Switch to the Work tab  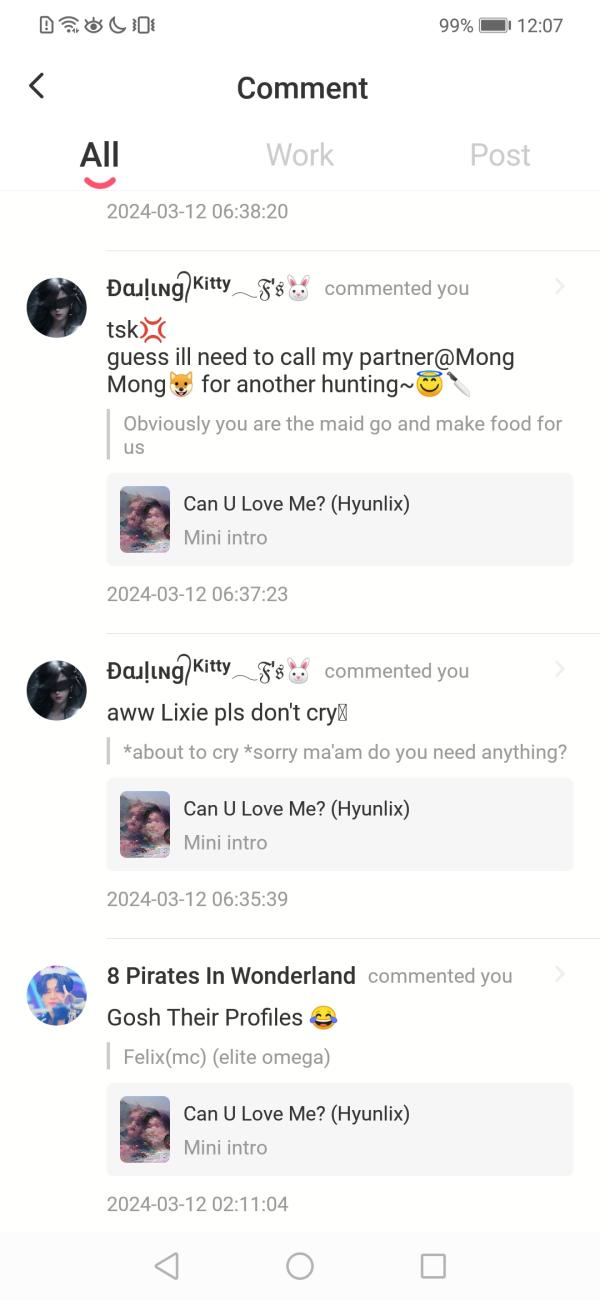click(x=299, y=155)
